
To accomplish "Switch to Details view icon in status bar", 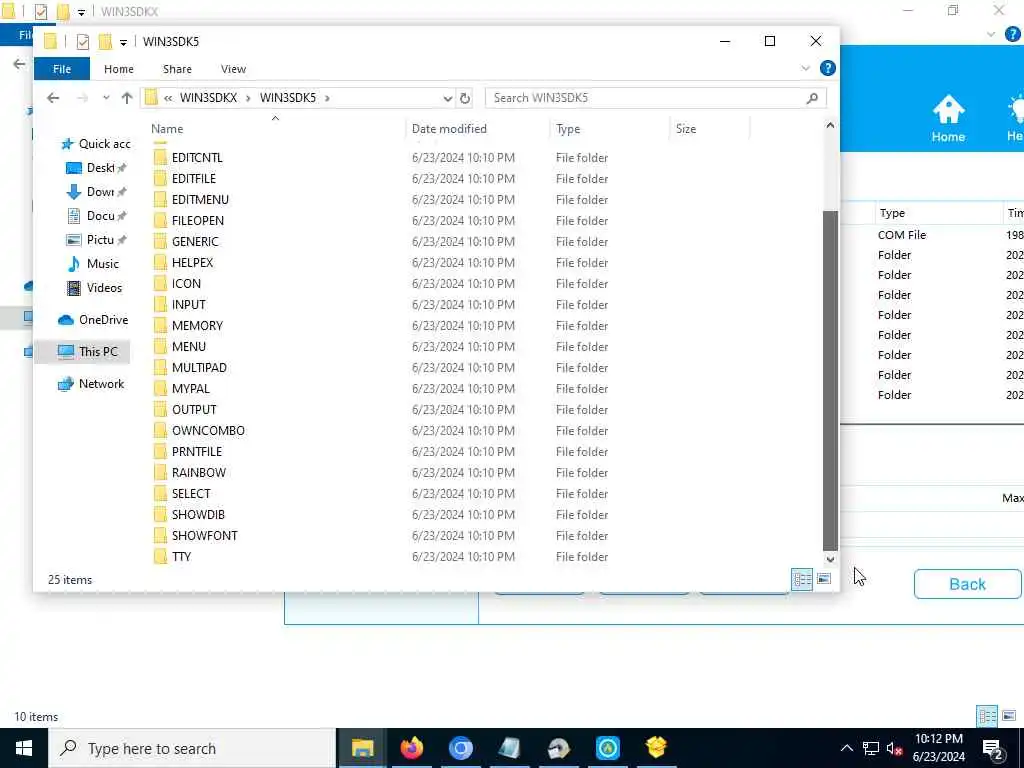I will 801,579.
